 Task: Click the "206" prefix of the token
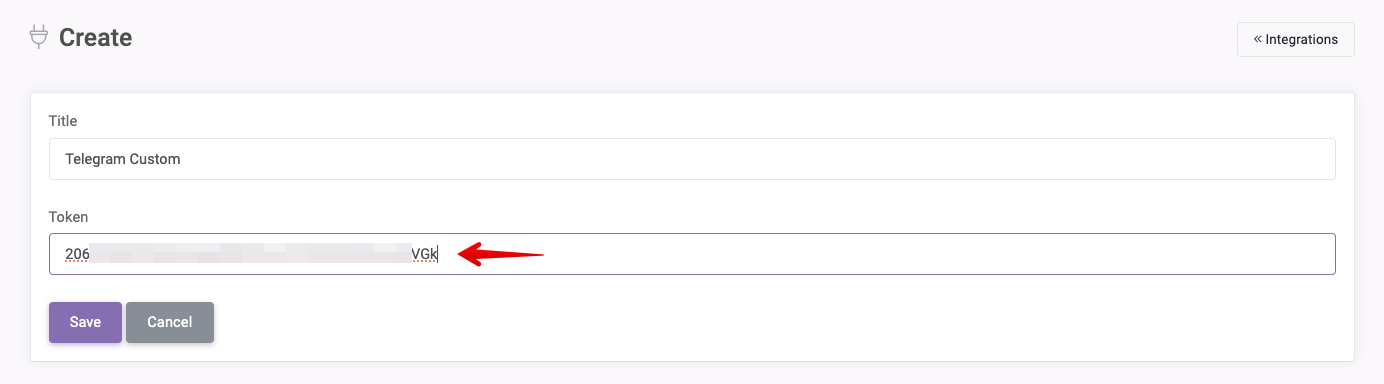tap(77, 254)
